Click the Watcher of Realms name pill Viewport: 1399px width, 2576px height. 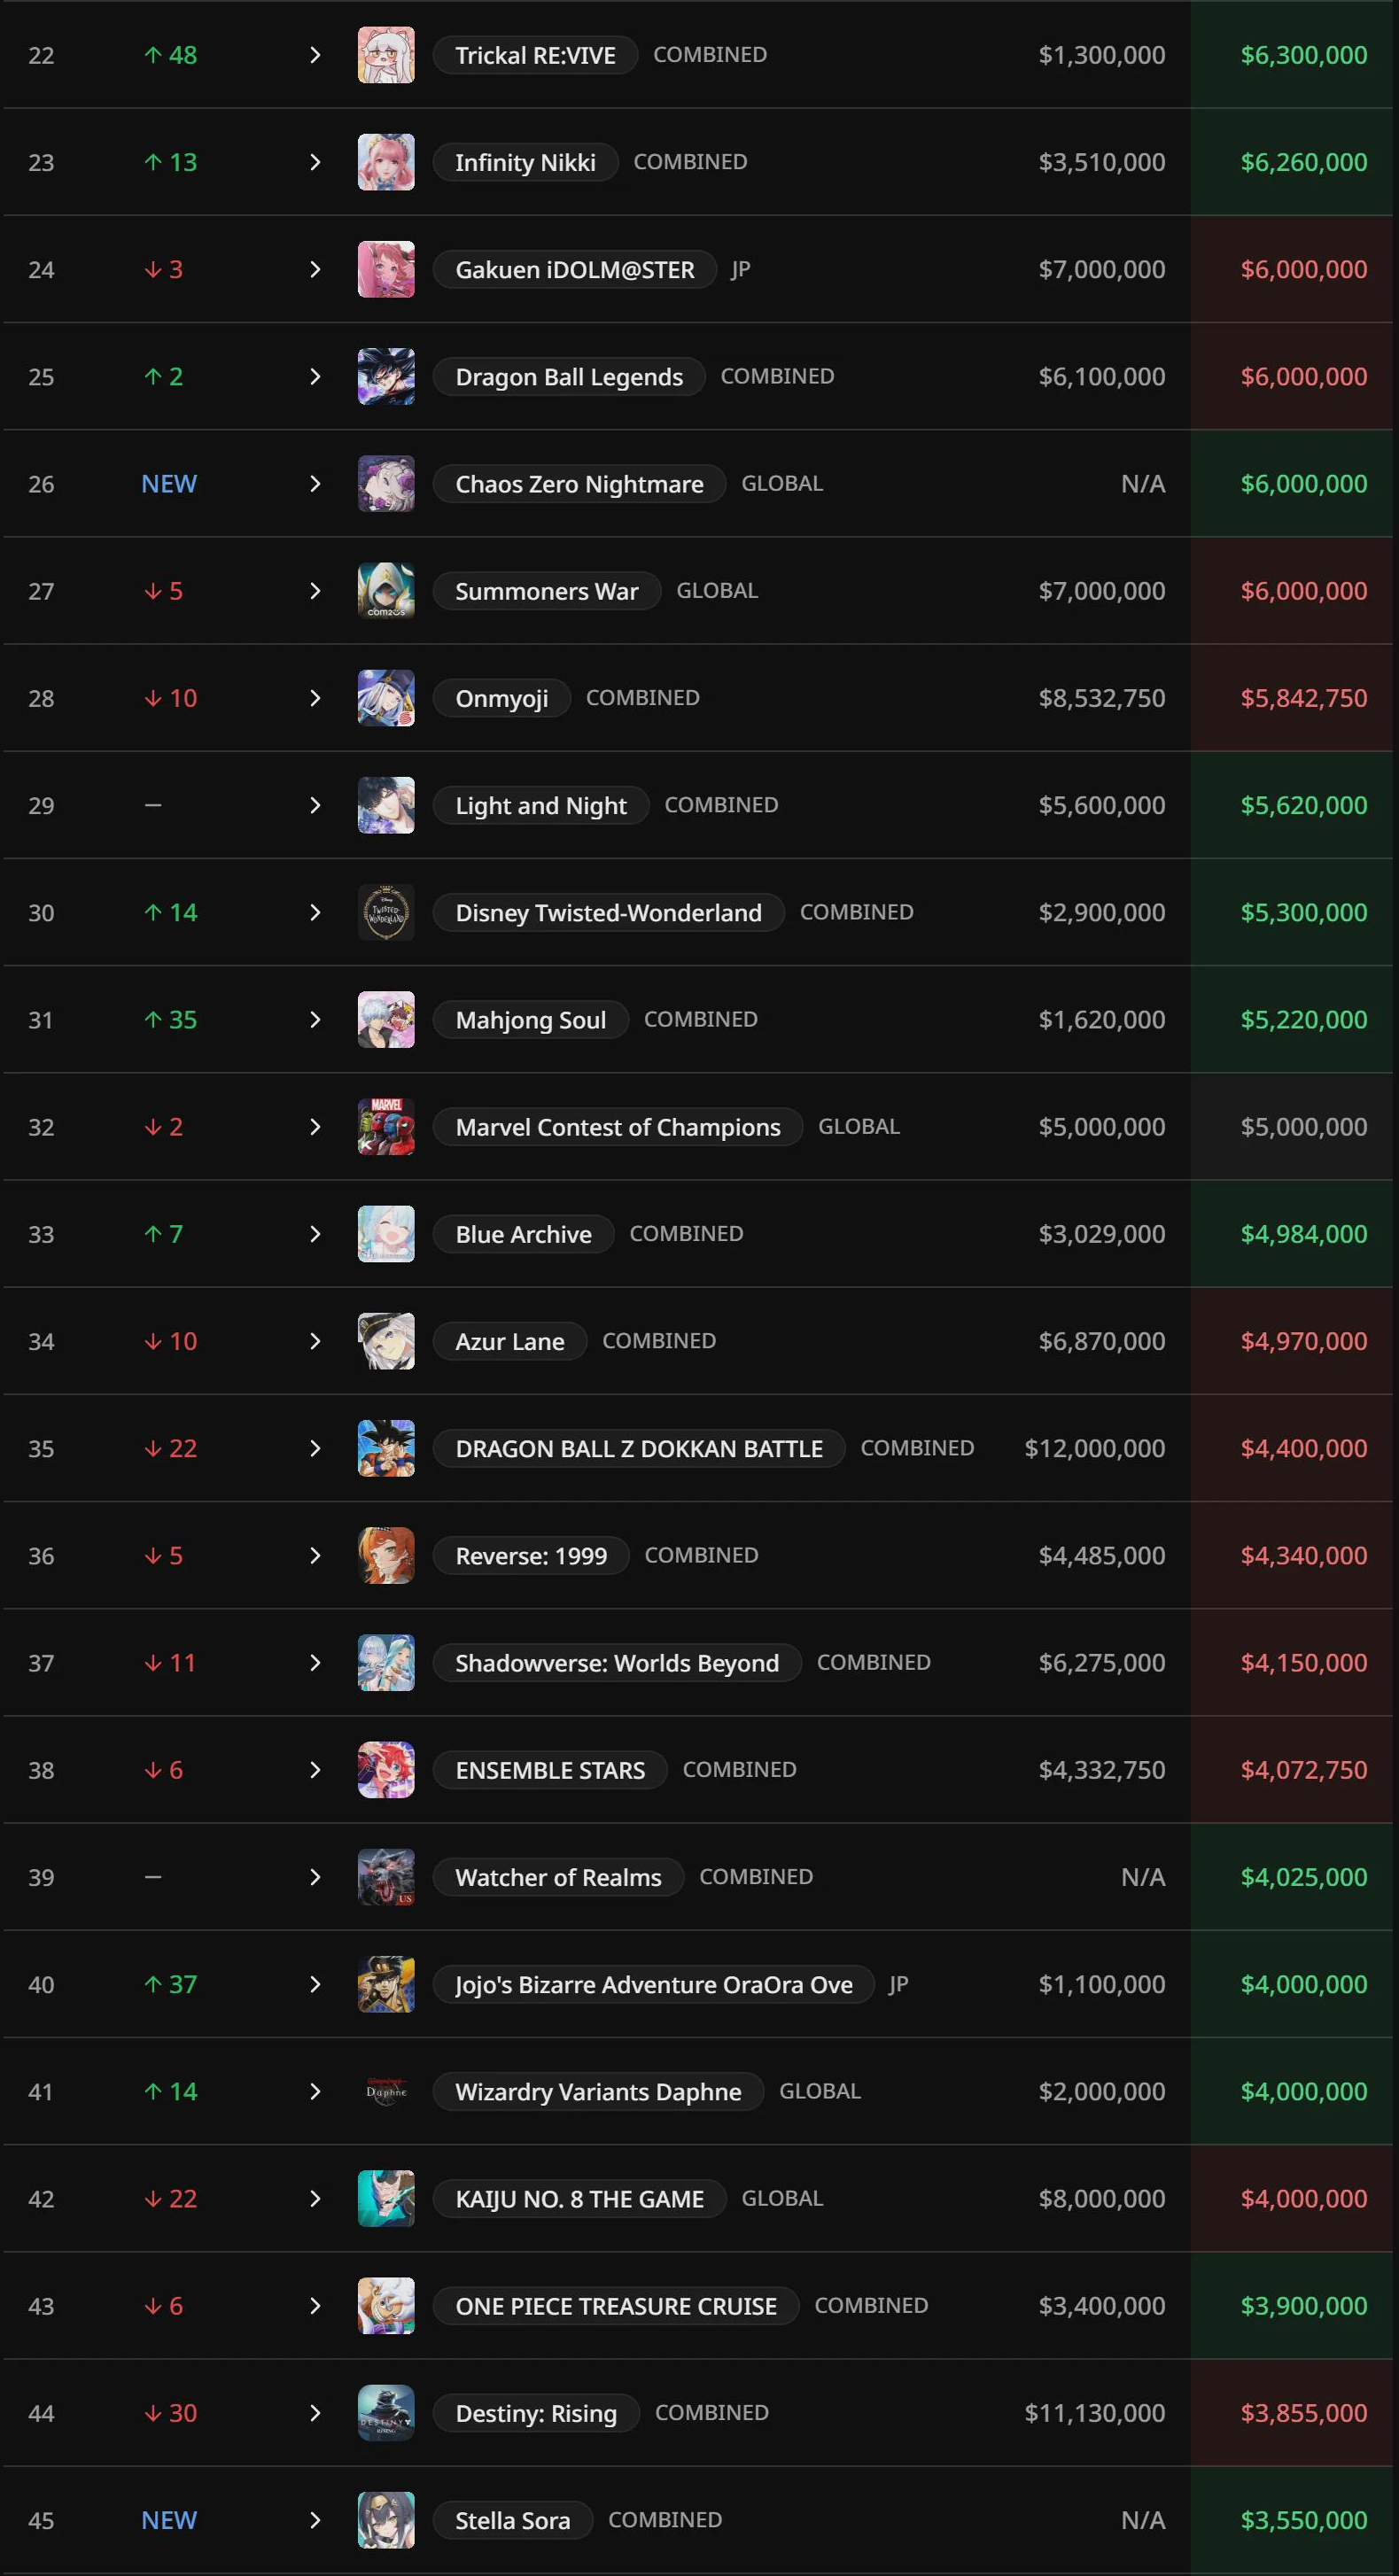coord(558,1877)
